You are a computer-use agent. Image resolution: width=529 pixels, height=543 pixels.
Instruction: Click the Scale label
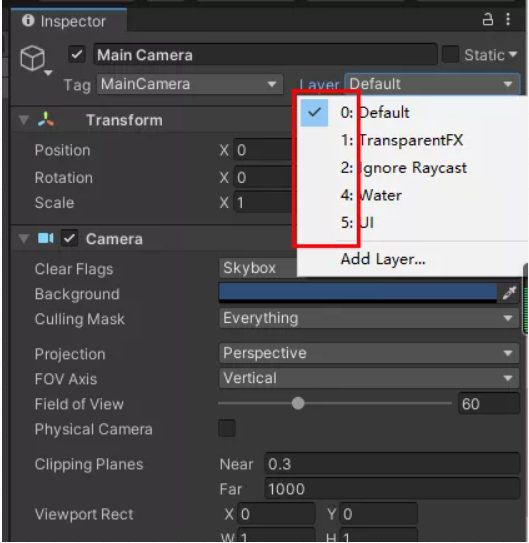(54, 203)
